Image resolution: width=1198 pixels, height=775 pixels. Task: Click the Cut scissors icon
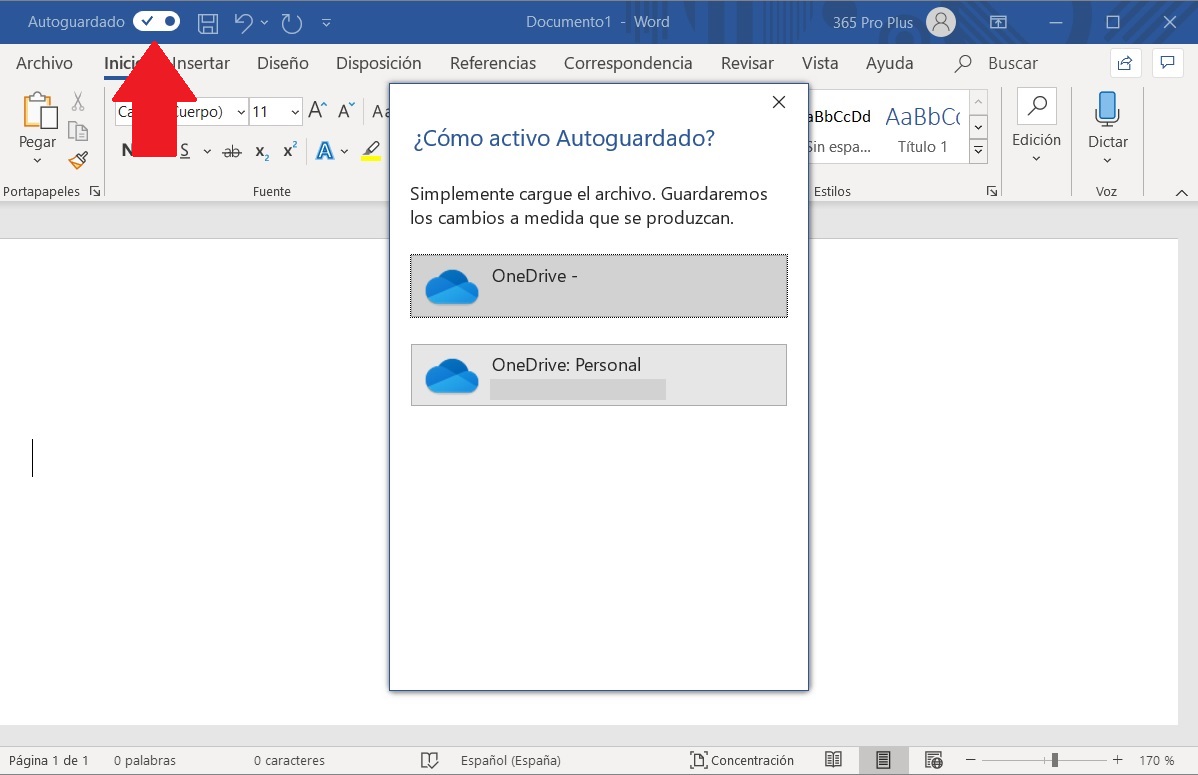(78, 102)
